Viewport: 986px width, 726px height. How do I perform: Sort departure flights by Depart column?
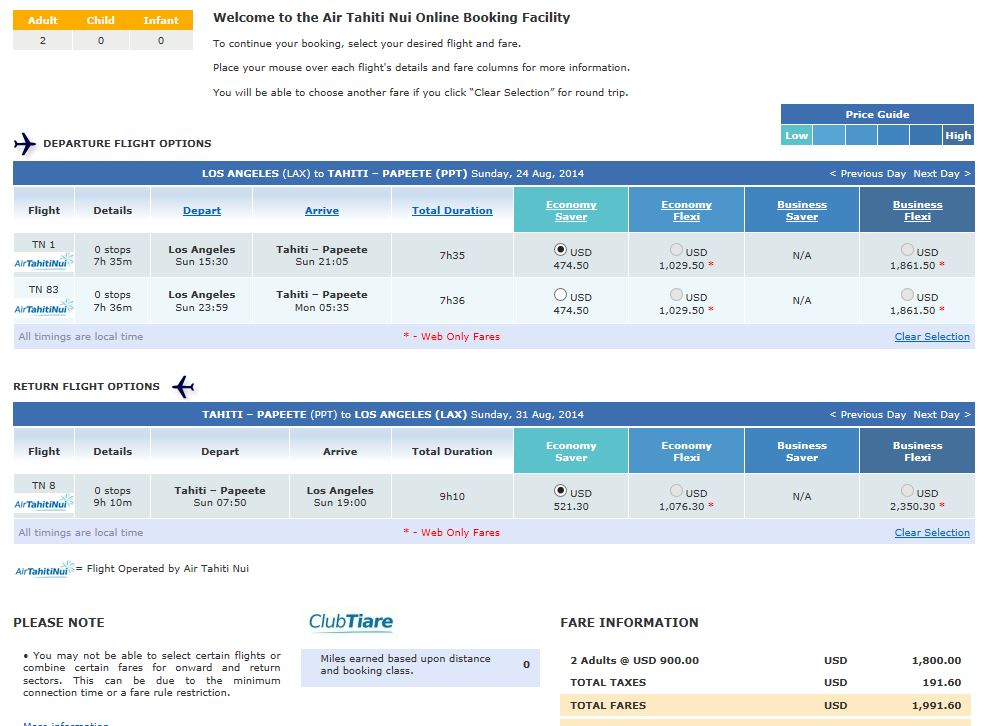pyautogui.click(x=202, y=211)
